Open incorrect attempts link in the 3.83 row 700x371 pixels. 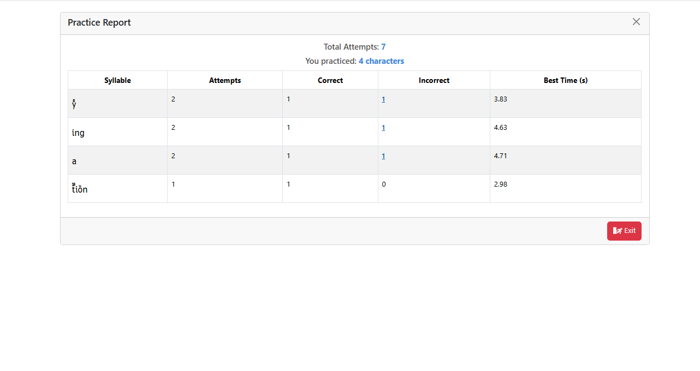pos(383,100)
